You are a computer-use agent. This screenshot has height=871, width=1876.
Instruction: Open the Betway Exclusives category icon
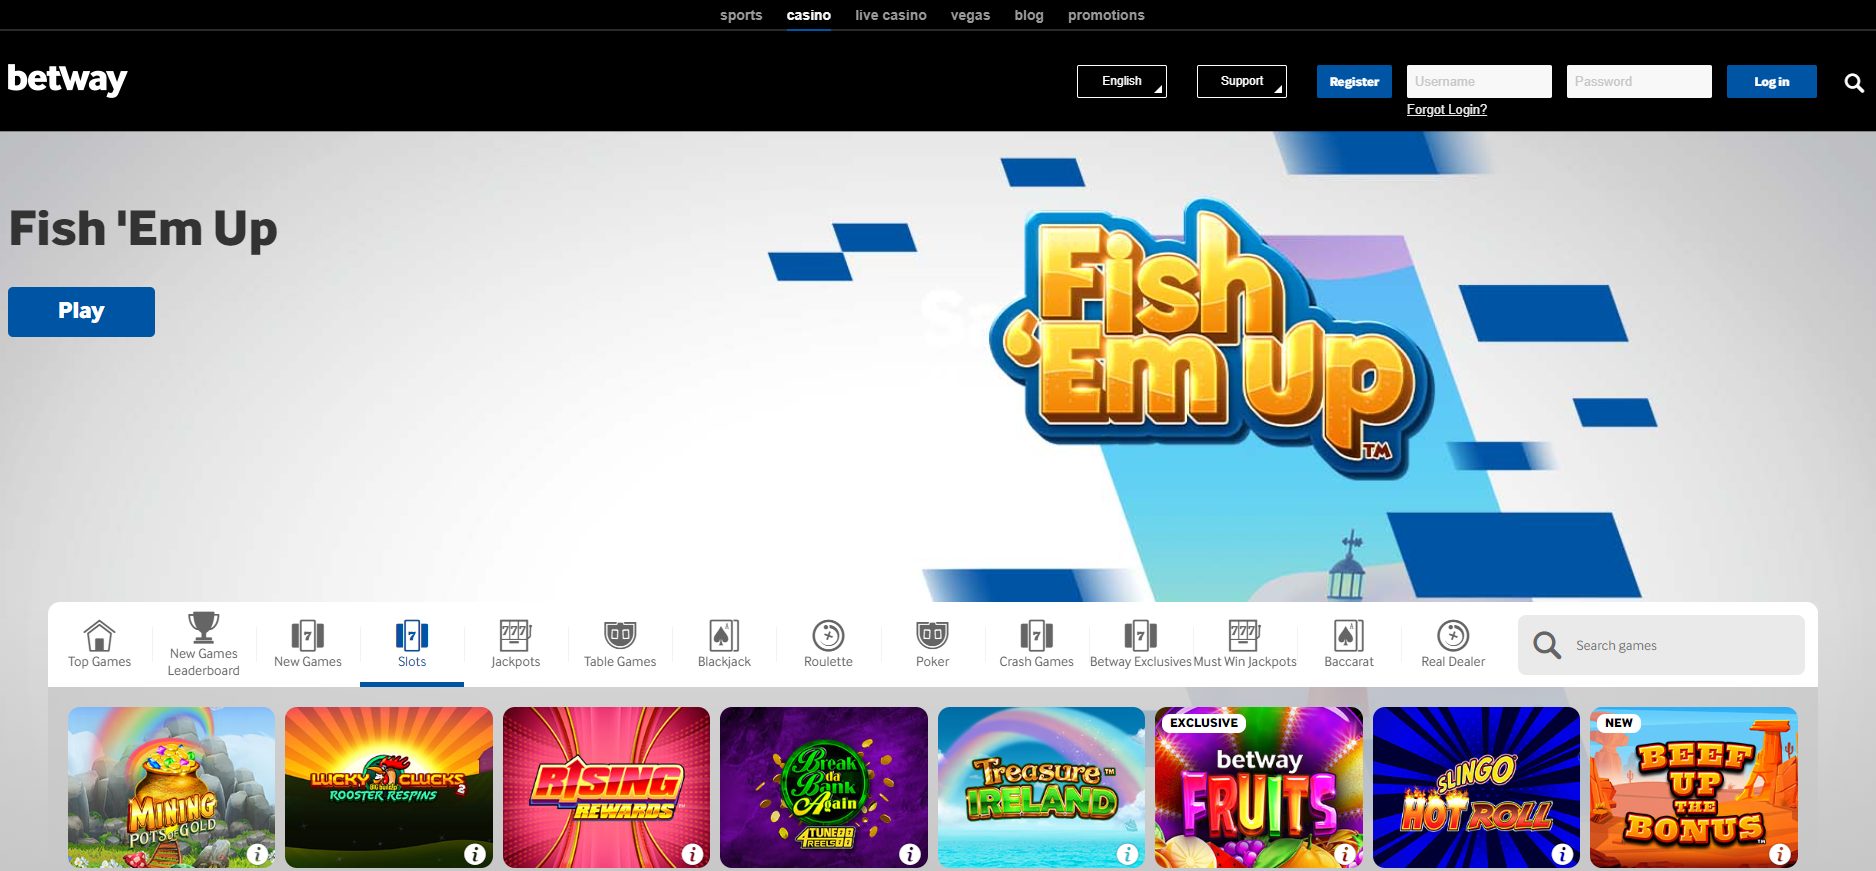1140,636
